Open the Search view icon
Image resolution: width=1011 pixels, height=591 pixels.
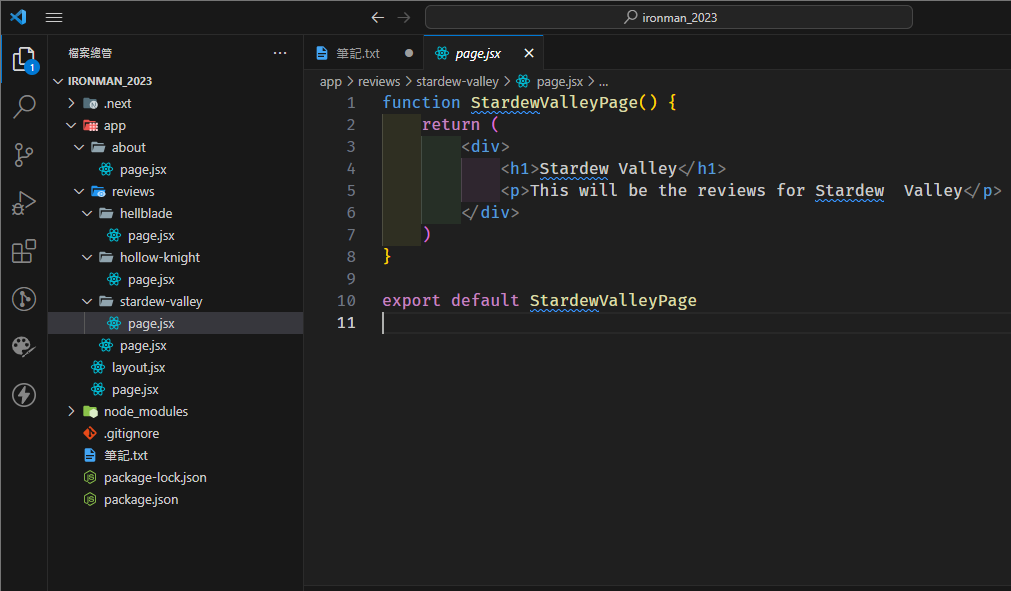coord(24,107)
